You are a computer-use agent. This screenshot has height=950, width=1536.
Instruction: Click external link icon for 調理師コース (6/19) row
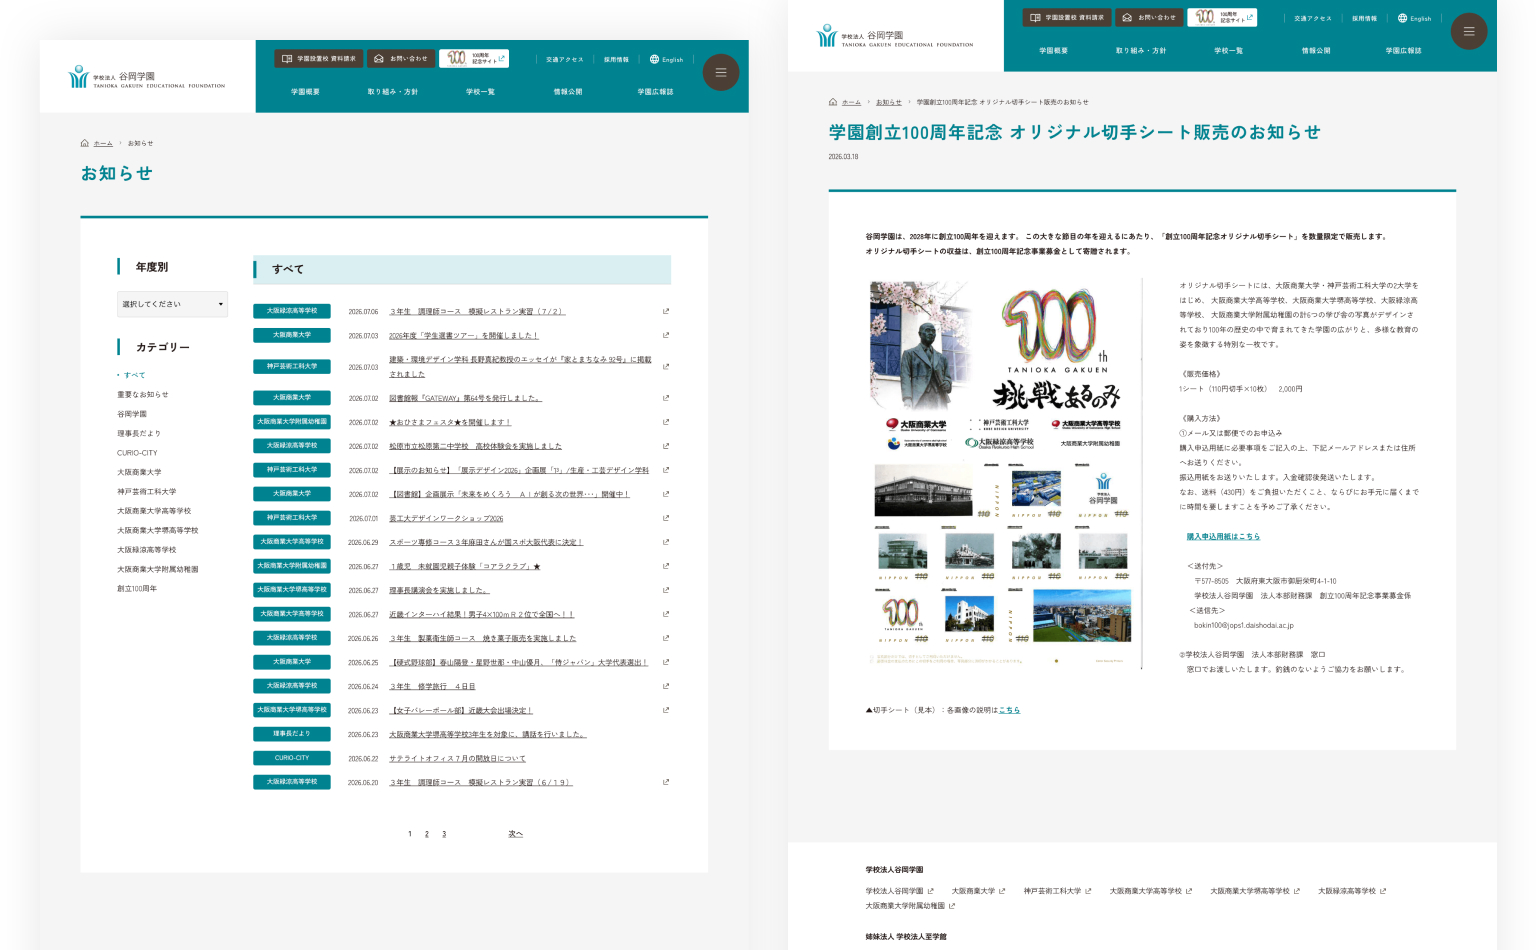pyautogui.click(x=666, y=782)
